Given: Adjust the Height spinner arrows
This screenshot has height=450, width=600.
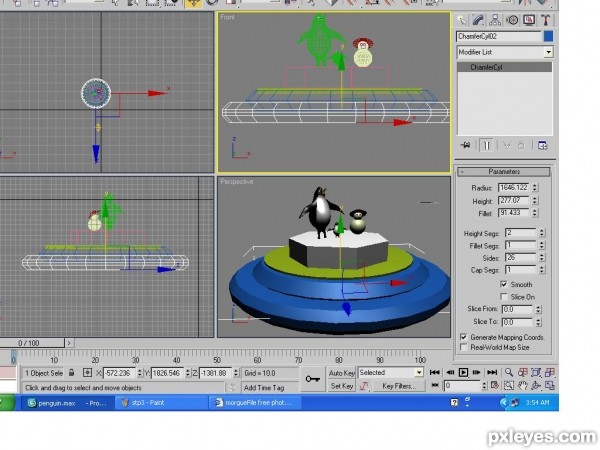Looking at the screenshot, I should click(x=535, y=201).
